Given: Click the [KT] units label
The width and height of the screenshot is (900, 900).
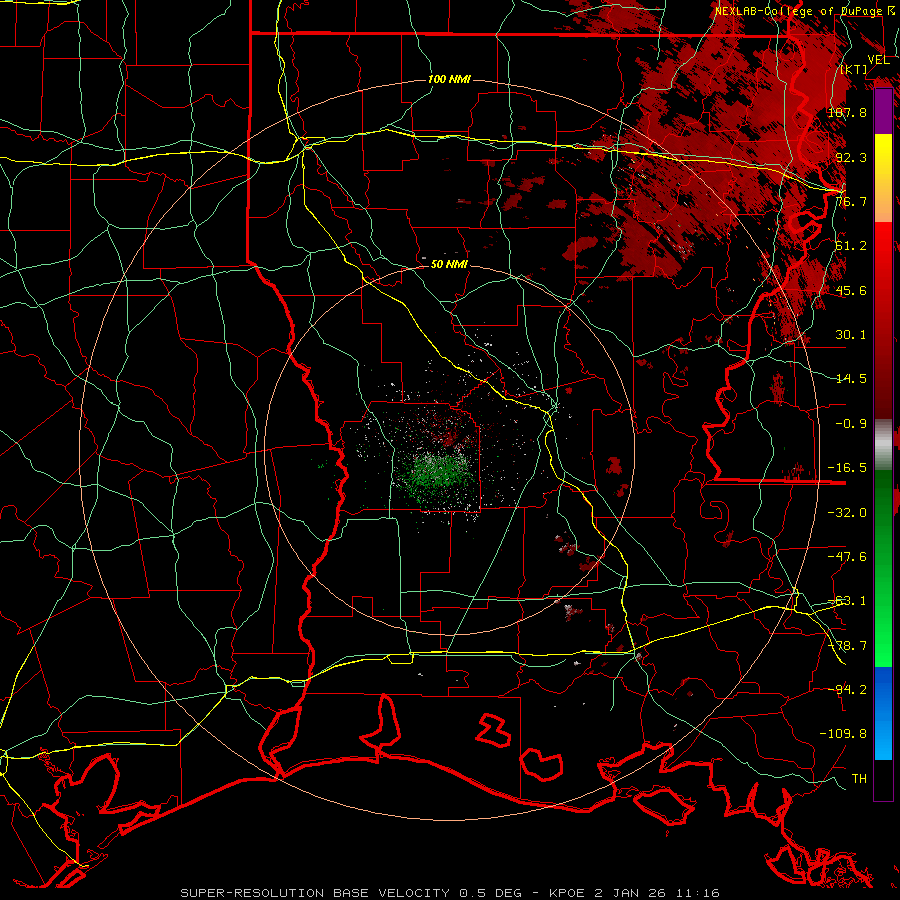Looking at the screenshot, I should pyautogui.click(x=854, y=69).
